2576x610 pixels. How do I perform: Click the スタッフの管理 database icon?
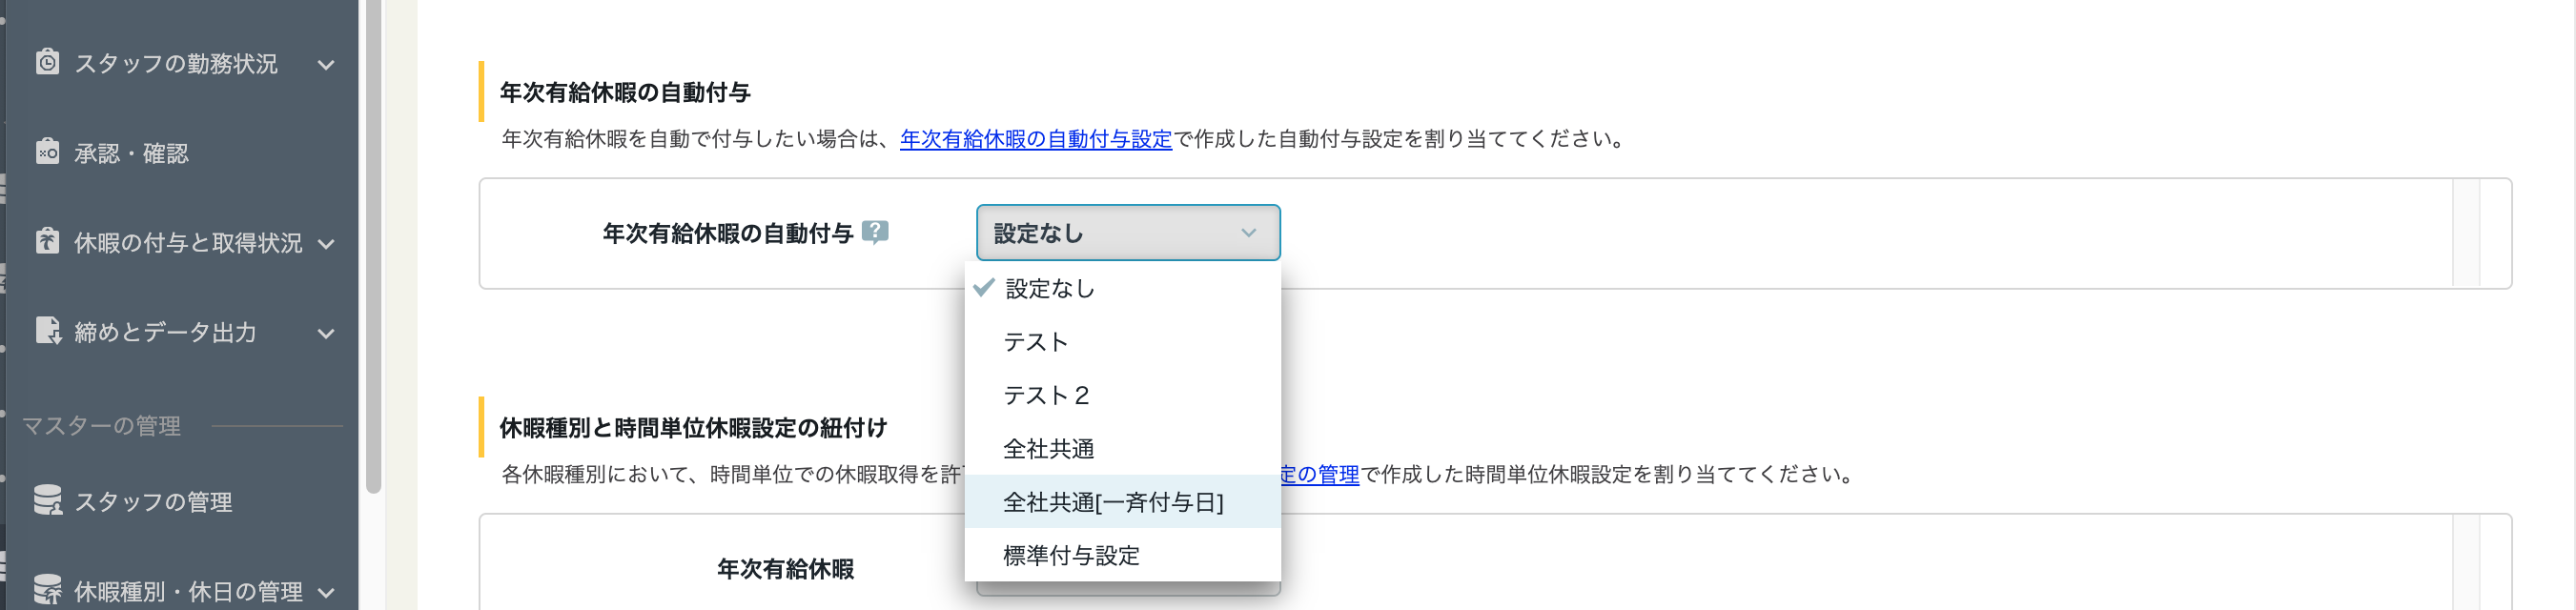47,500
